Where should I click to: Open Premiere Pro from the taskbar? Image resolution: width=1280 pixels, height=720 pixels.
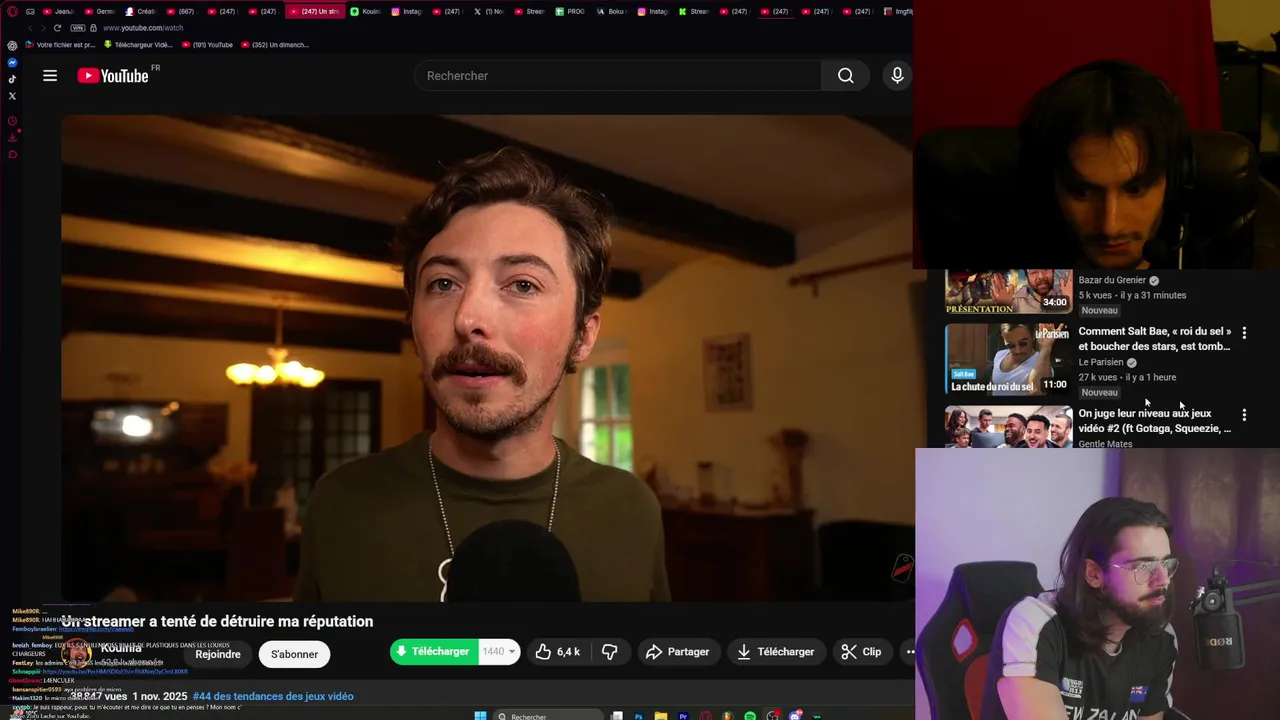pos(683,716)
